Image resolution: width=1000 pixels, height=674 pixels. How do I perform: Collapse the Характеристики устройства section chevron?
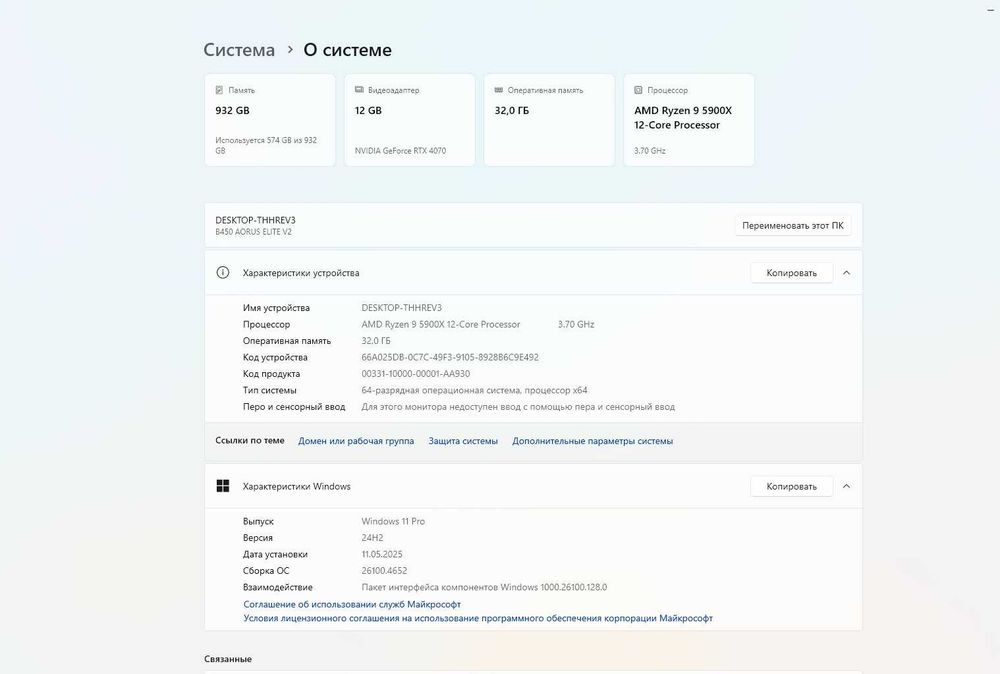coord(846,273)
